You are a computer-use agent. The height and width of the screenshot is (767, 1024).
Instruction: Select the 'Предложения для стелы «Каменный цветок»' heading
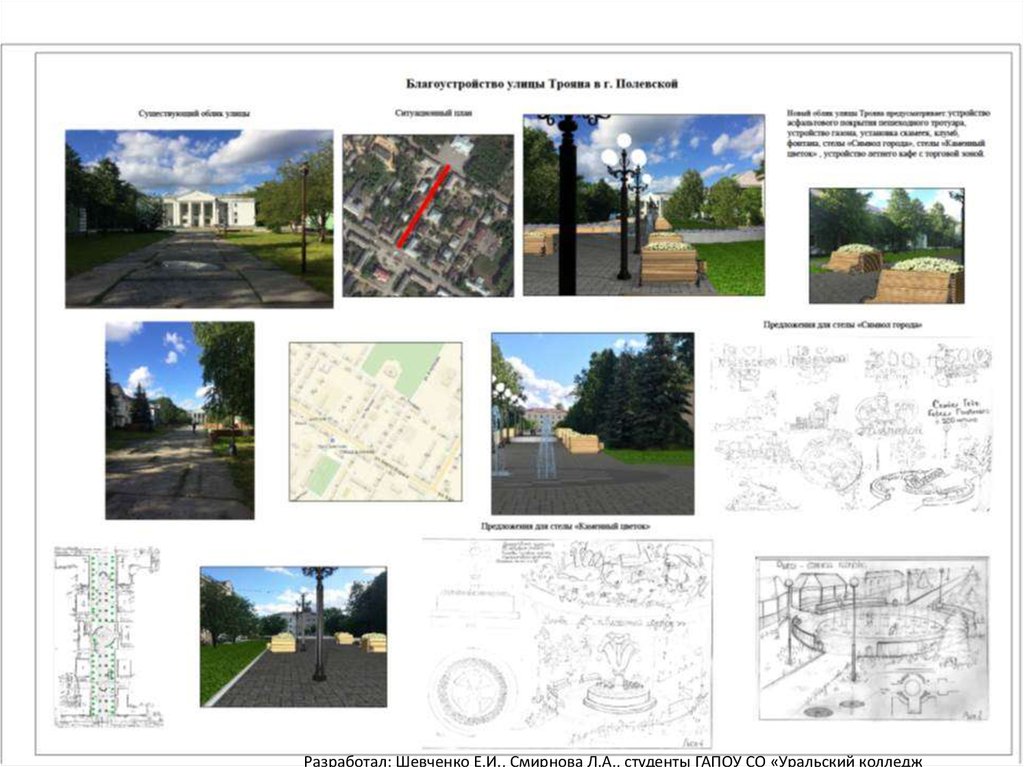566,527
